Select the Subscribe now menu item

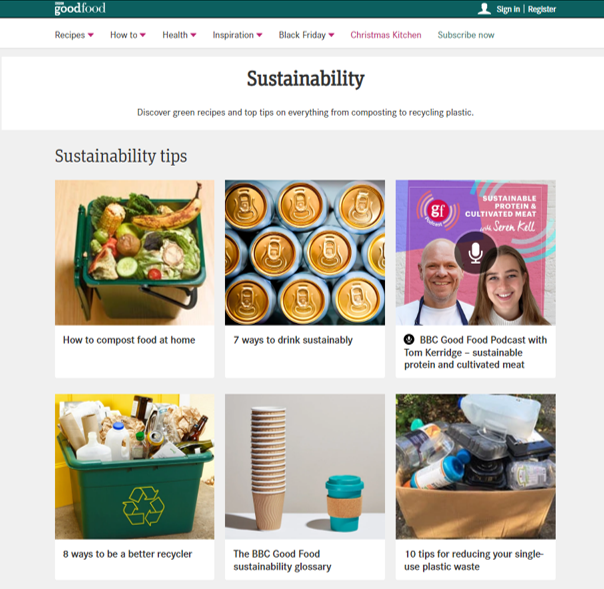coord(466,35)
